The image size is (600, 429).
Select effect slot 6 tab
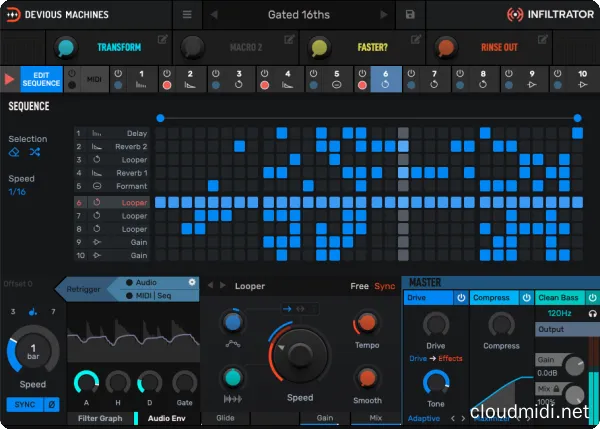click(386, 79)
